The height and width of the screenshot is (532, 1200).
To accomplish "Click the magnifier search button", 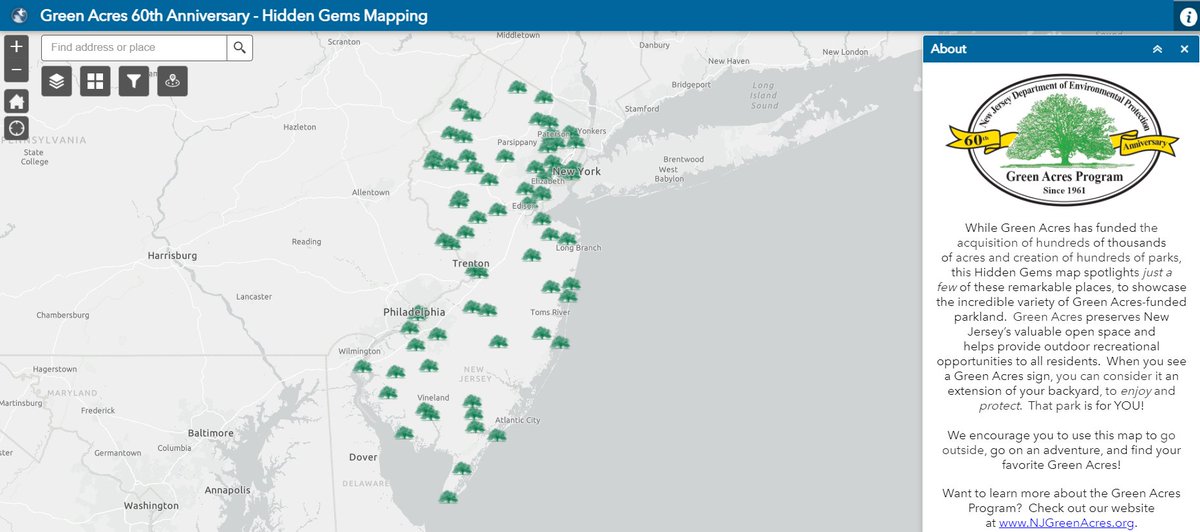I will point(240,47).
